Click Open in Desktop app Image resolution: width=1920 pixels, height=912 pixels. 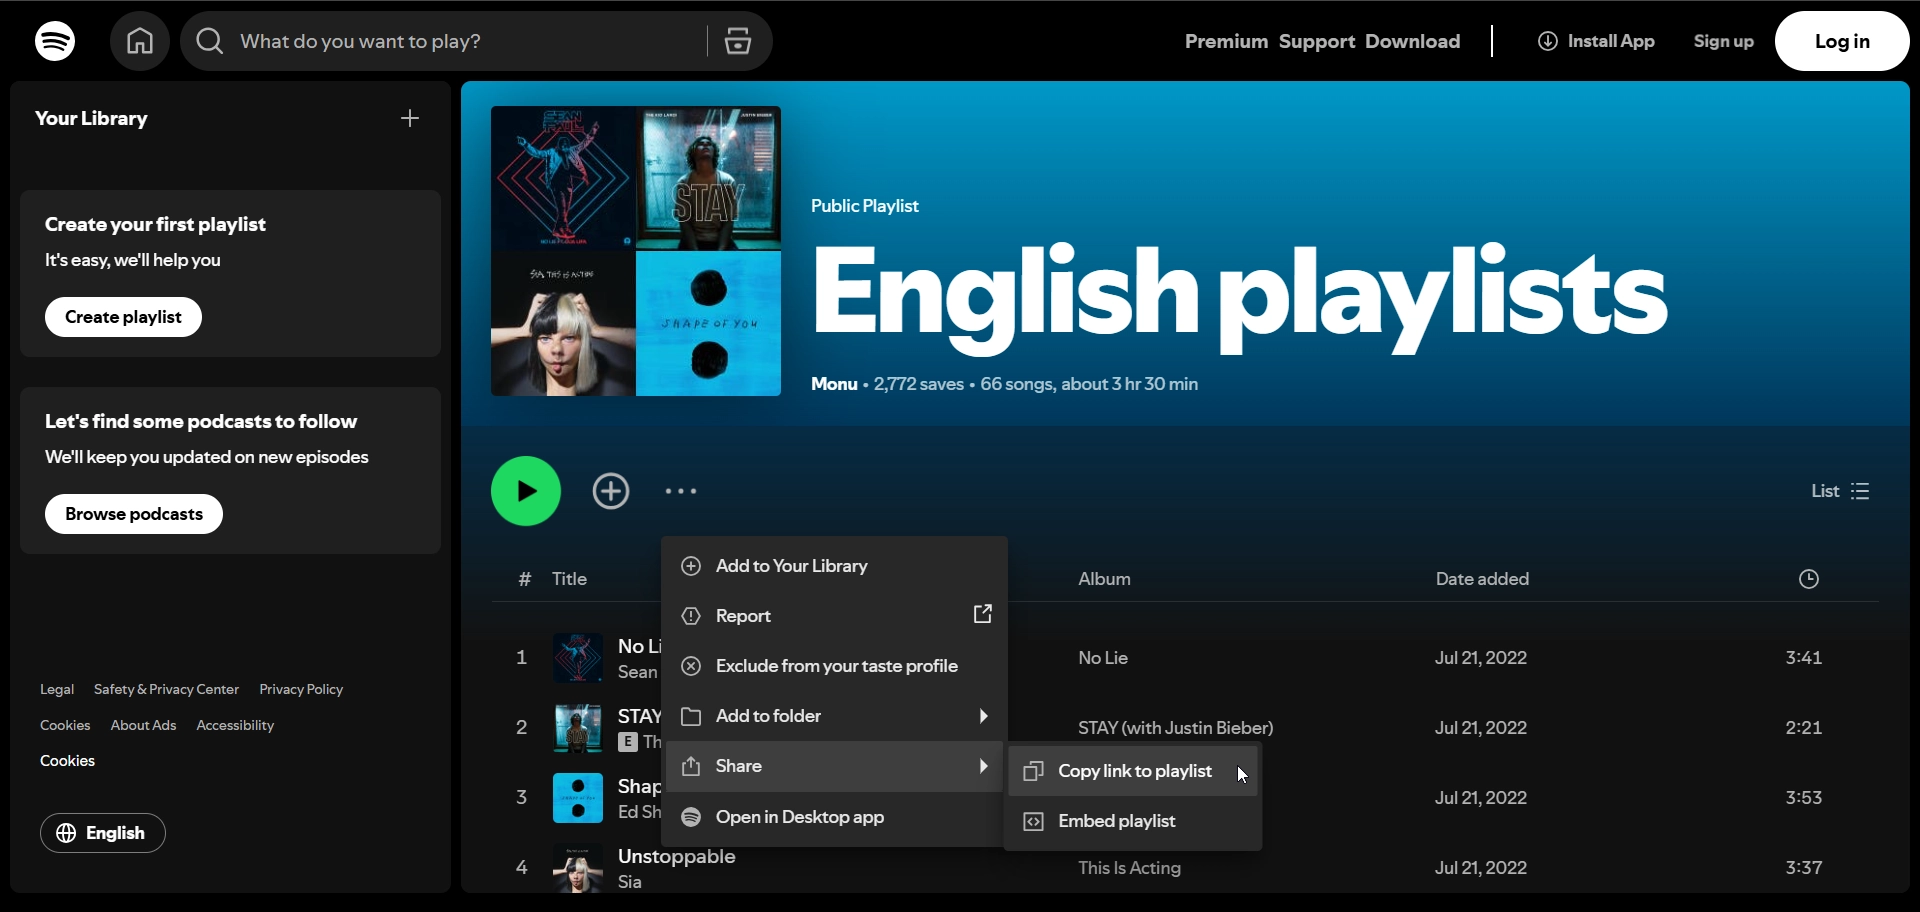pyautogui.click(x=799, y=817)
